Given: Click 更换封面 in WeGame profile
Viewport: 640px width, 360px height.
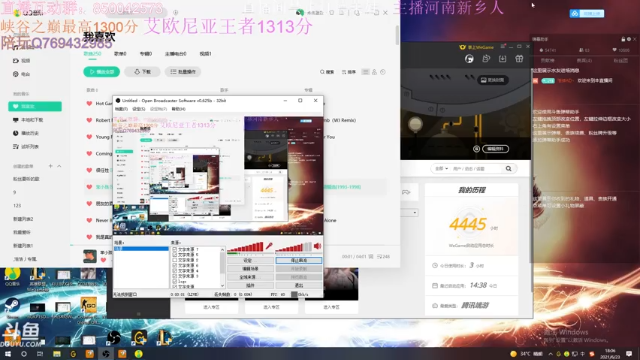Looking at the screenshot, I should tap(493, 80).
